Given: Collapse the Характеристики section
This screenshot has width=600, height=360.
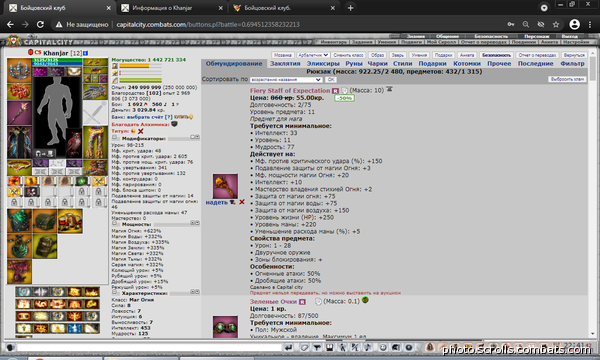Looking at the screenshot, I should click(x=114, y=292).
